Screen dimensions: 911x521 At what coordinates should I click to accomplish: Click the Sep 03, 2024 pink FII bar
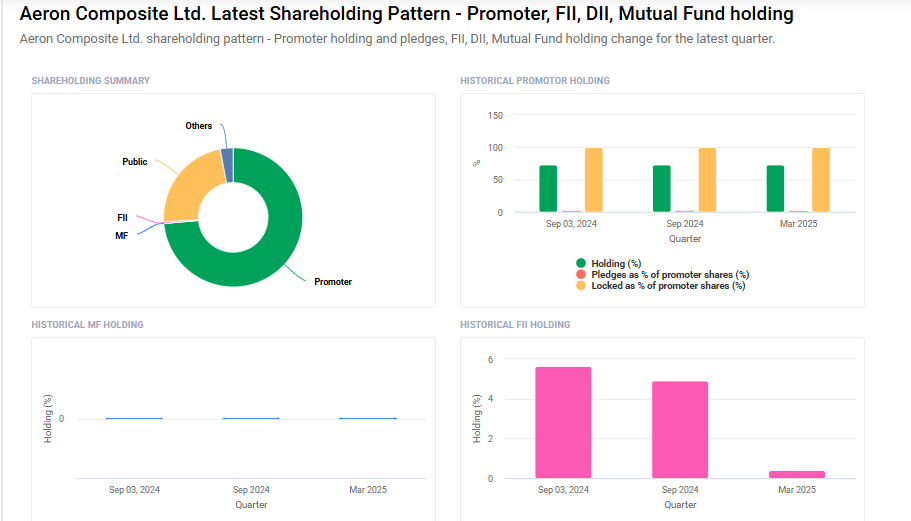point(563,423)
